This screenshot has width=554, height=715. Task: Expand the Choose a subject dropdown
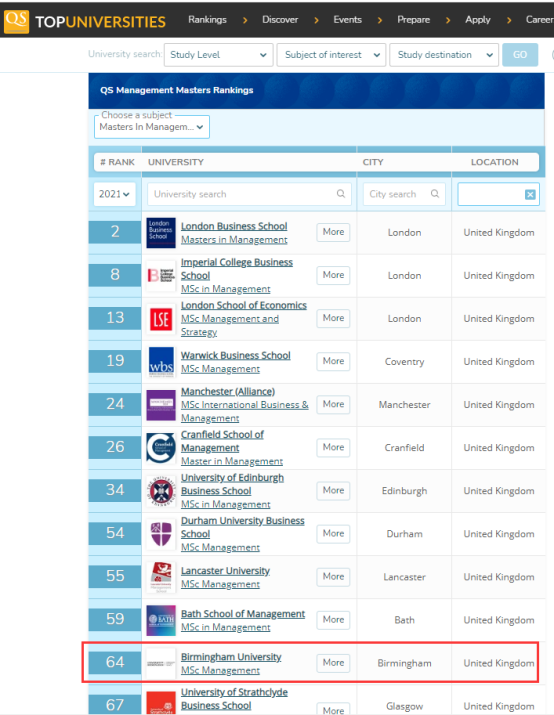pos(152,127)
